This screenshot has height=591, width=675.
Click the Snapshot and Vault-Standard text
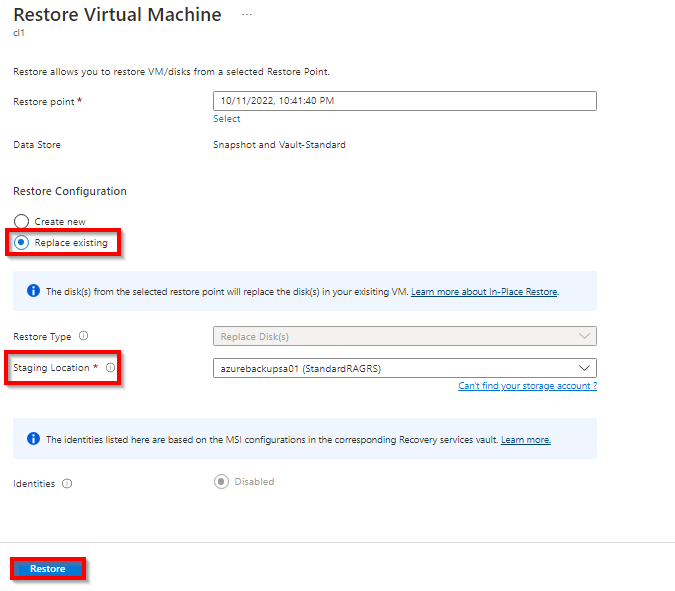[x=279, y=145]
